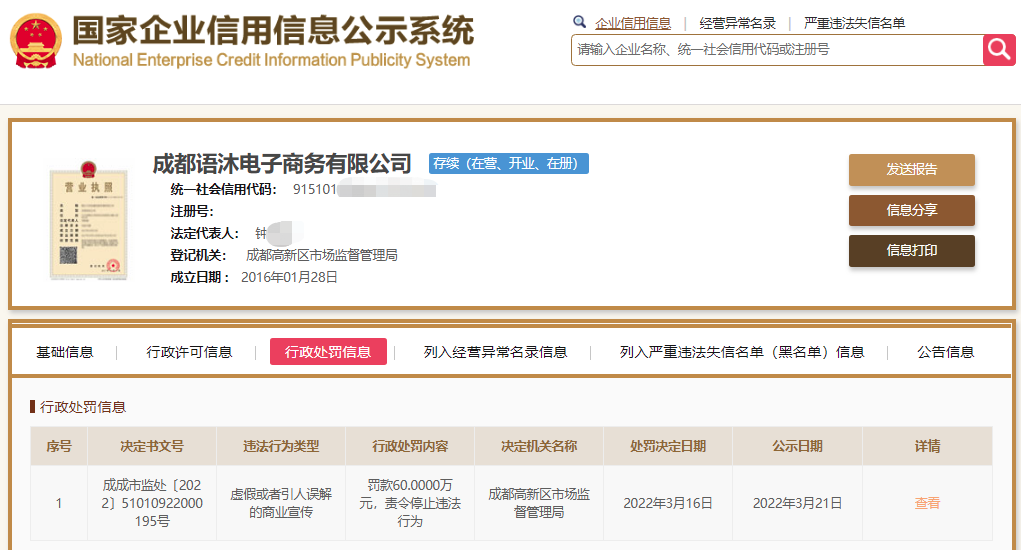Click the small magnifier icon beside 企业信用信息
The height and width of the screenshot is (550, 1021).
click(x=580, y=22)
